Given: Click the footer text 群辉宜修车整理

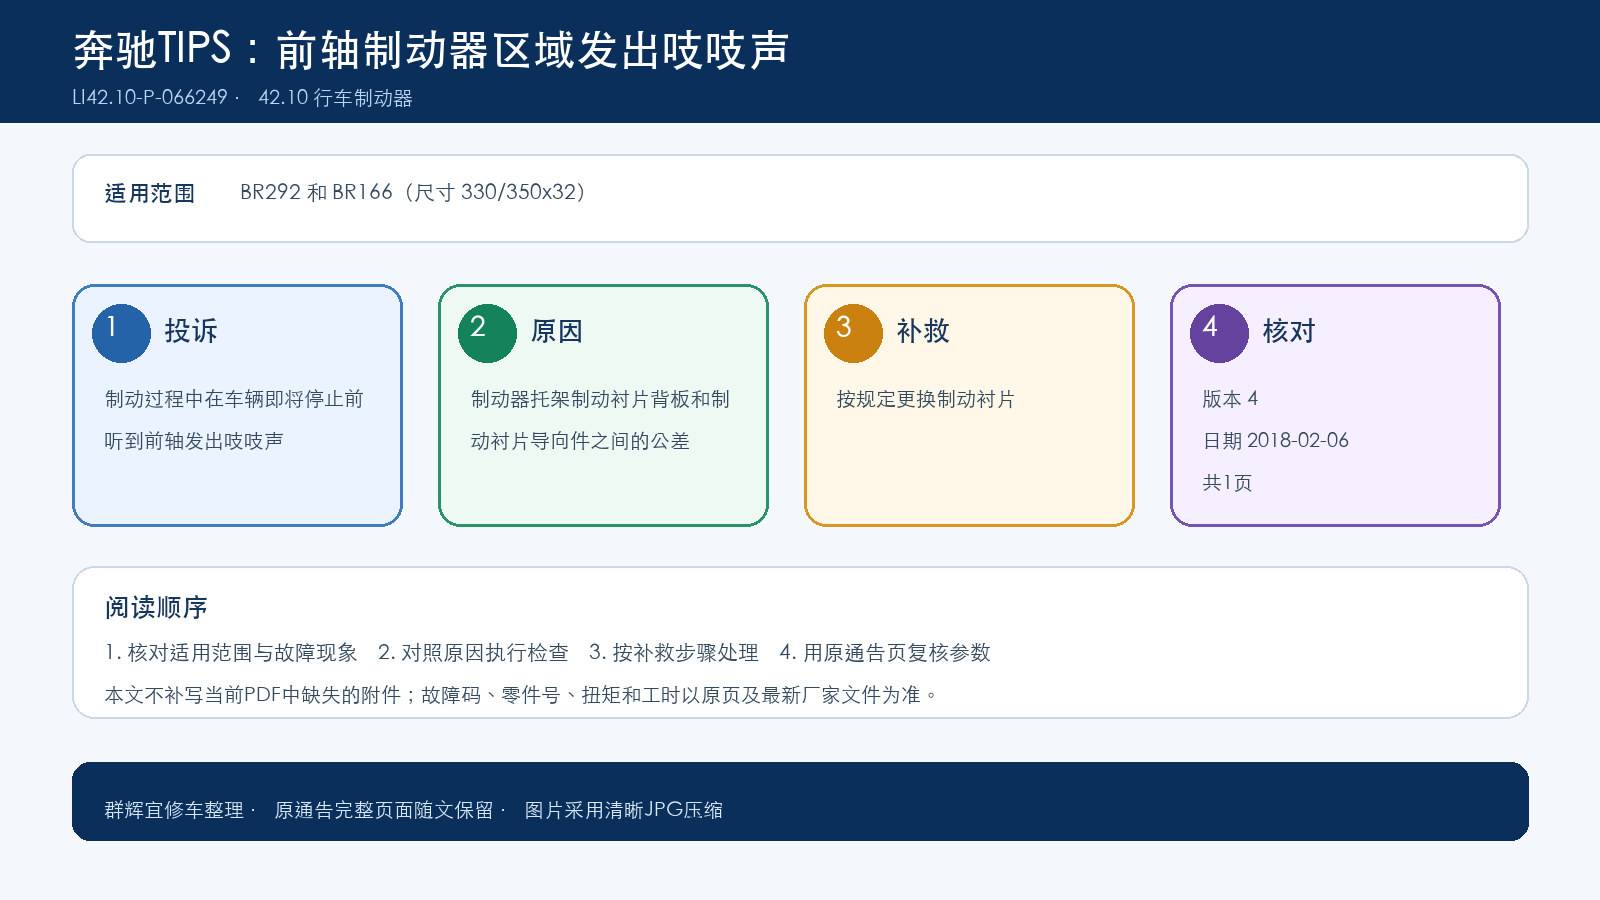Looking at the screenshot, I should tap(174, 810).
